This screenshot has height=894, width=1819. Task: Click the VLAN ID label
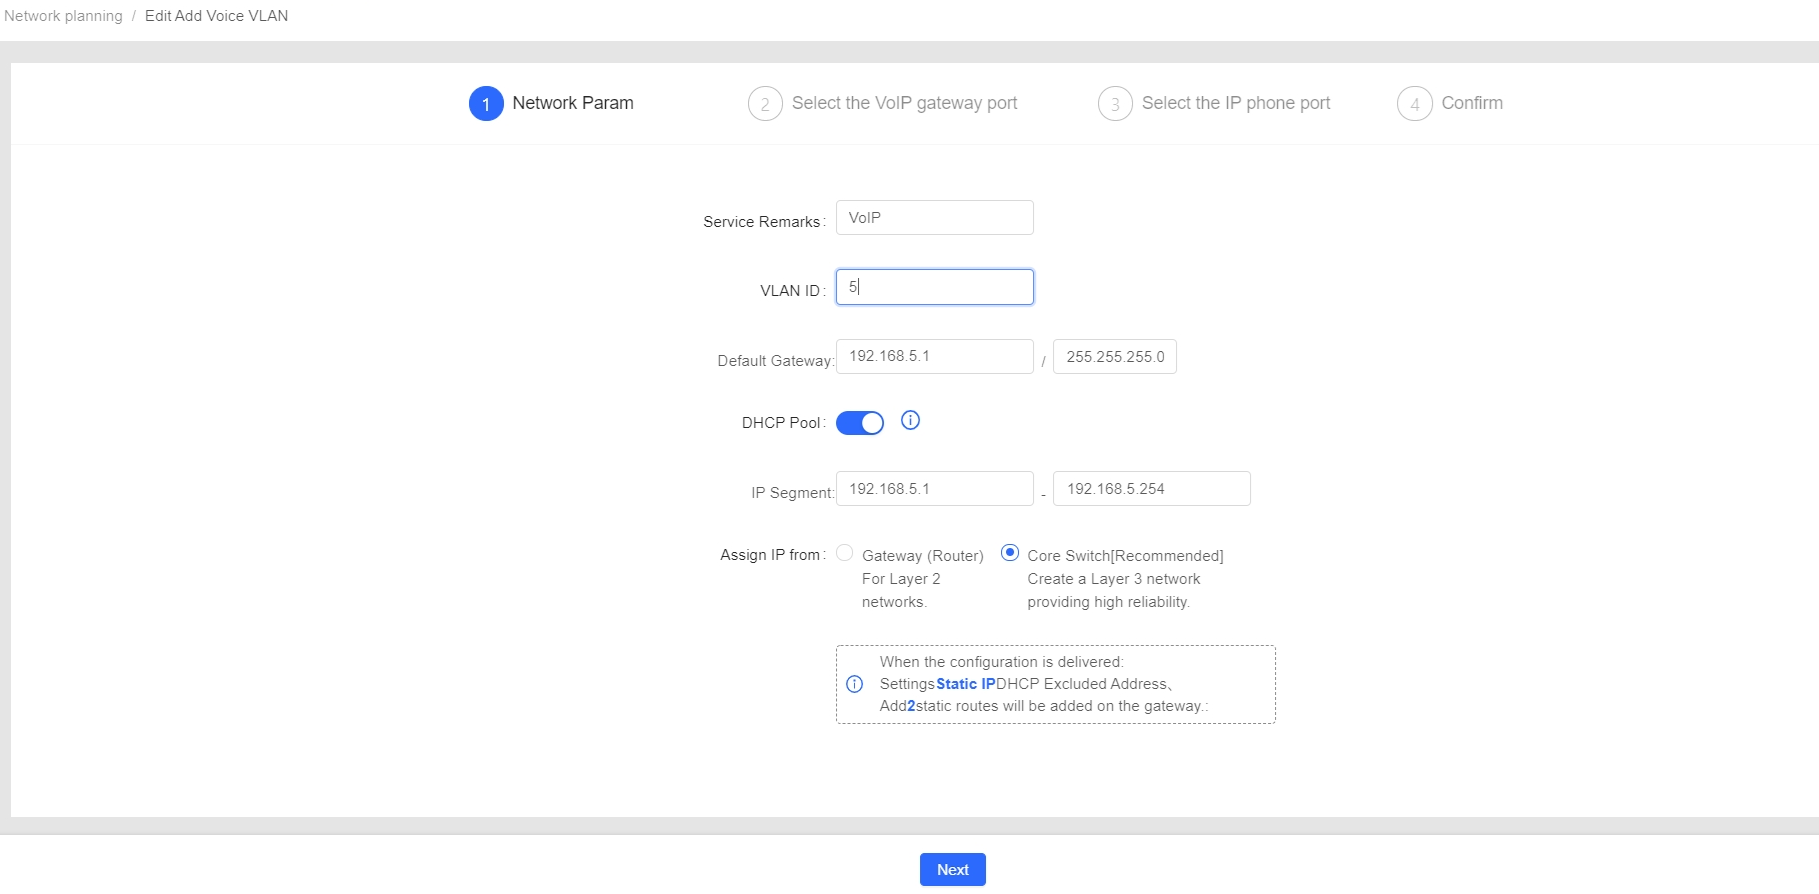pyautogui.click(x=792, y=291)
